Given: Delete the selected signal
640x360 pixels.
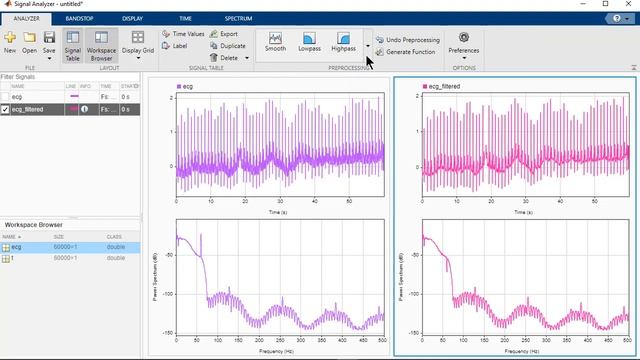Looking at the screenshot, I should 224,58.
